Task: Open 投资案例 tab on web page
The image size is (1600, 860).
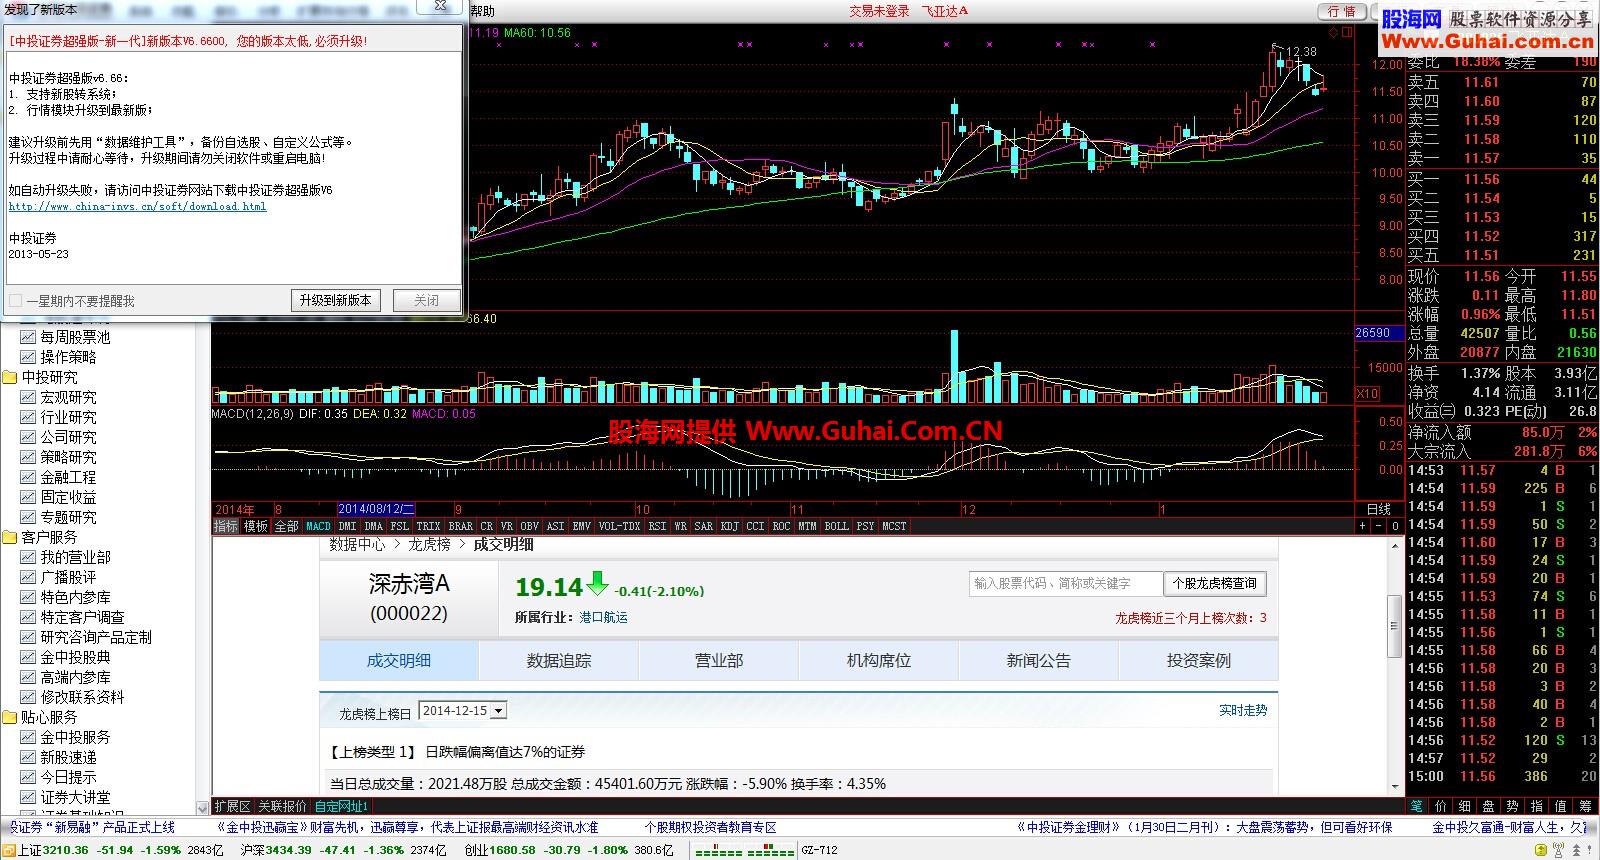Action: [x=1199, y=661]
